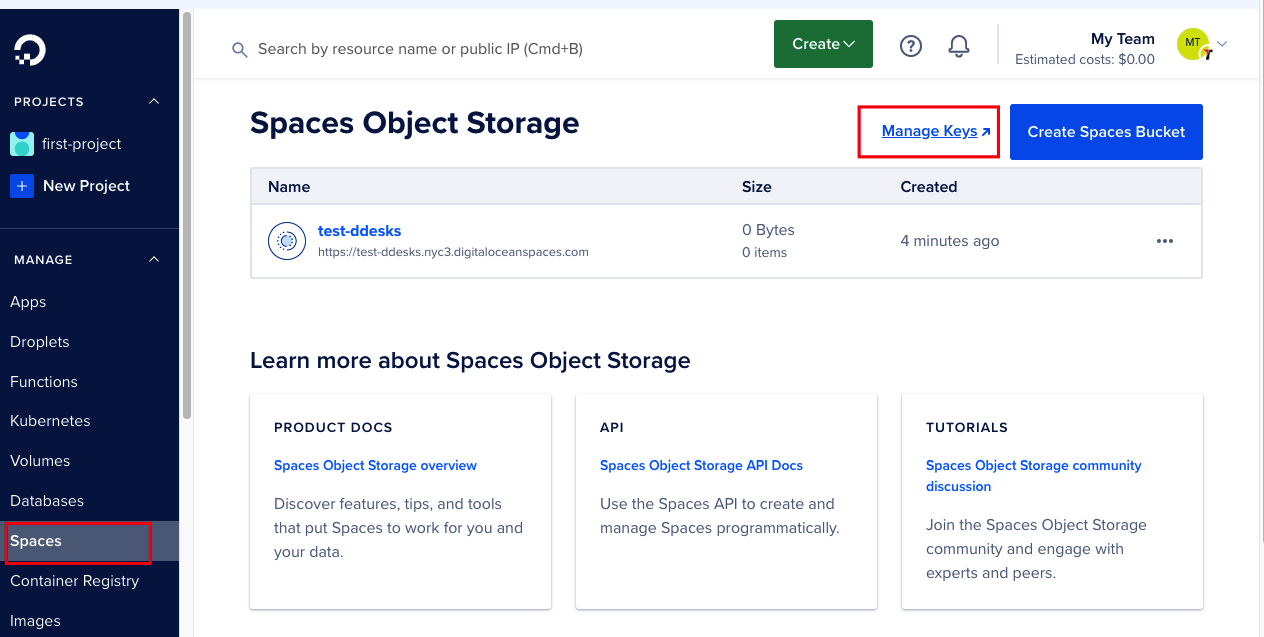
Task: Click the Manage Keys link
Action: tap(936, 131)
